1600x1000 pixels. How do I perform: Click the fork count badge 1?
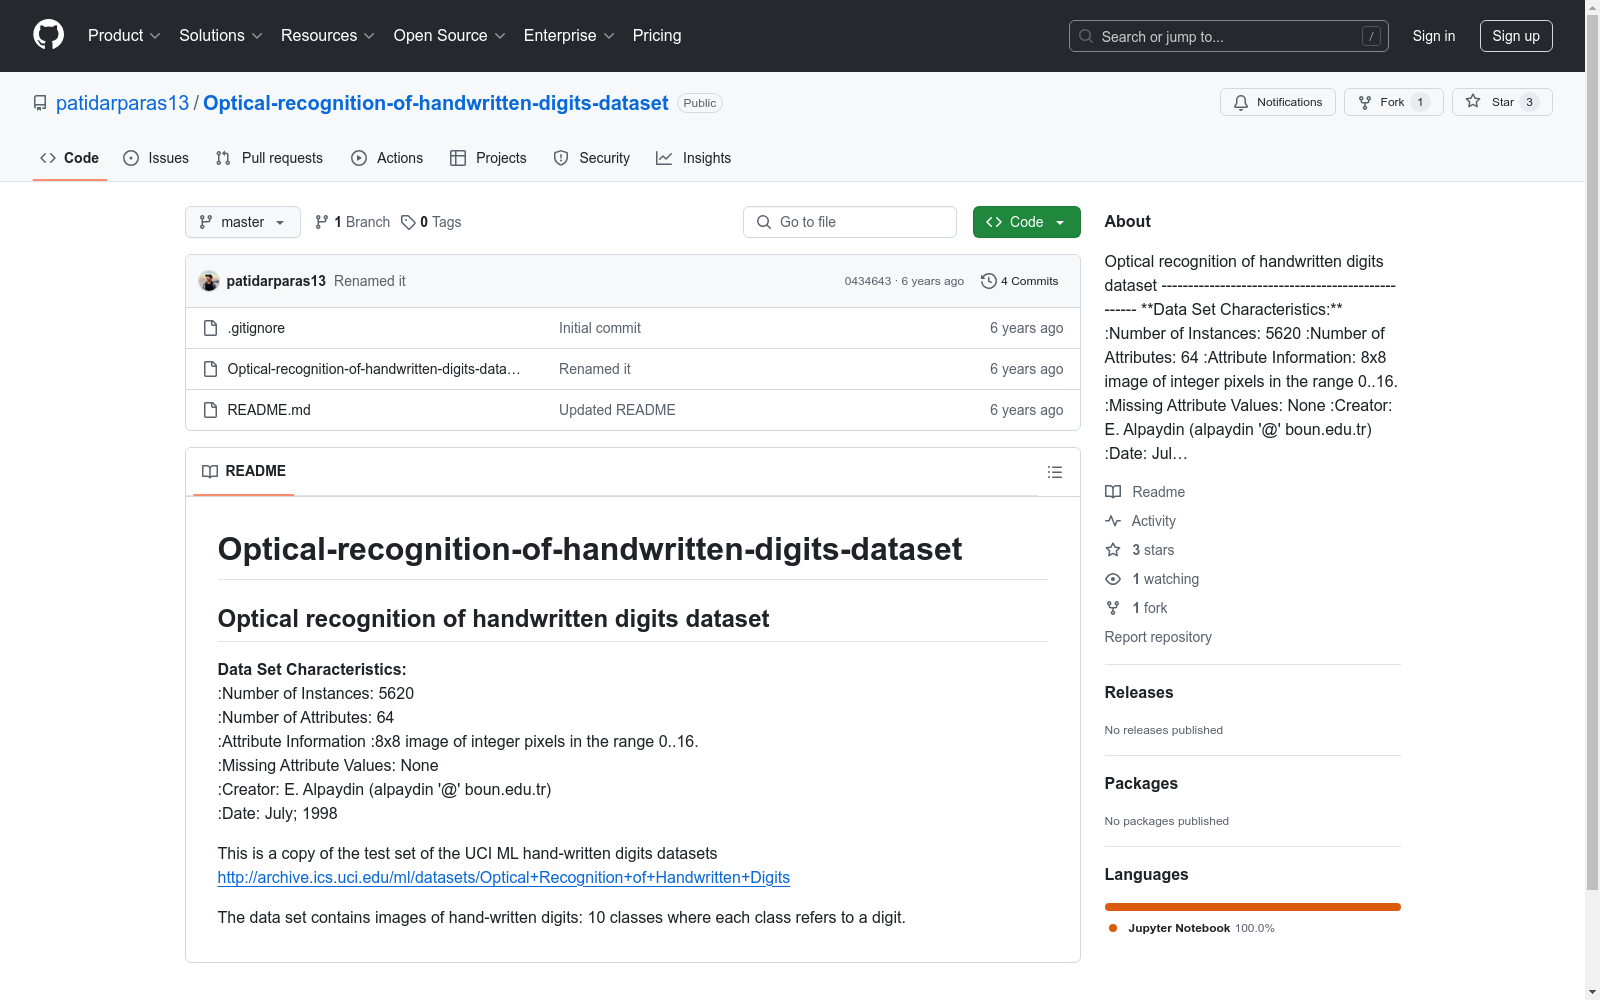[1420, 102]
